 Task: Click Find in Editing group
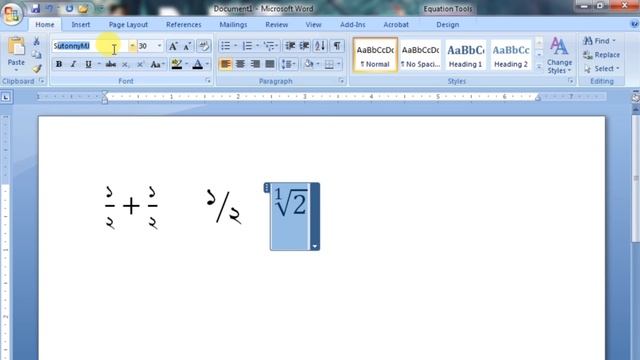click(599, 41)
